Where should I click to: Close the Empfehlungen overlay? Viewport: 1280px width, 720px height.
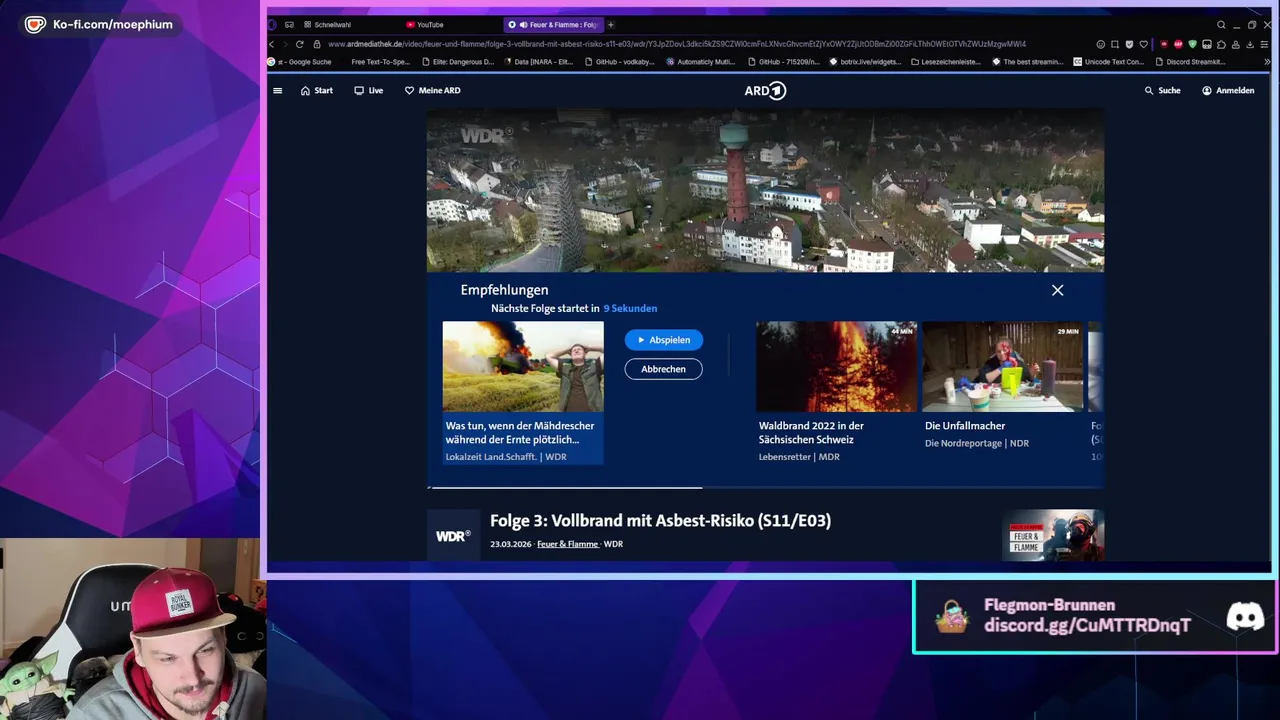[1057, 290]
